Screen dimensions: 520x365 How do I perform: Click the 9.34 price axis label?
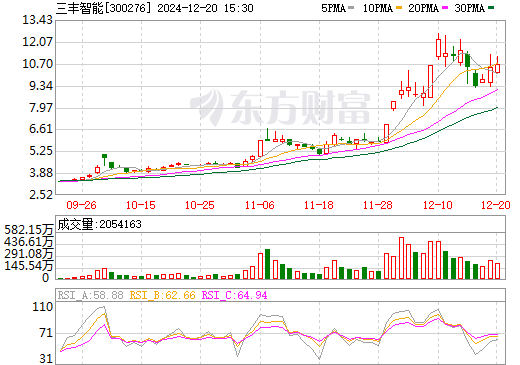(41, 86)
